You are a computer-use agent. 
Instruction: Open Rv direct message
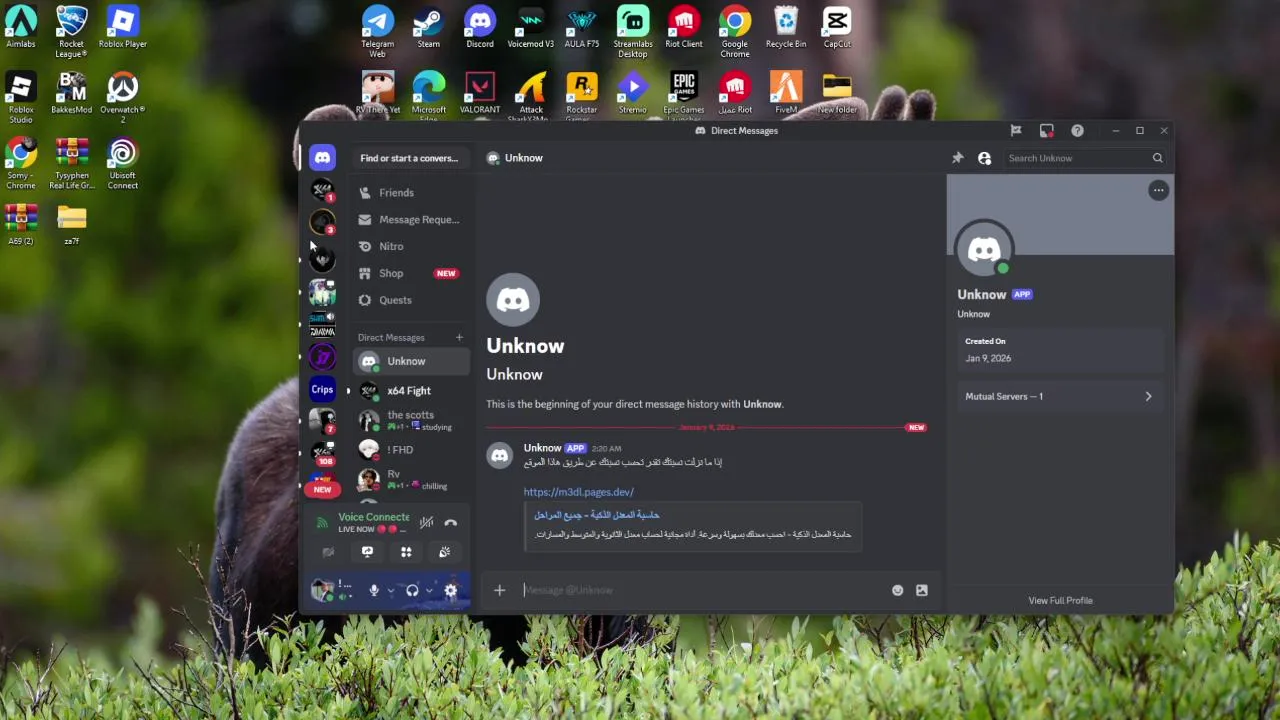(x=411, y=480)
